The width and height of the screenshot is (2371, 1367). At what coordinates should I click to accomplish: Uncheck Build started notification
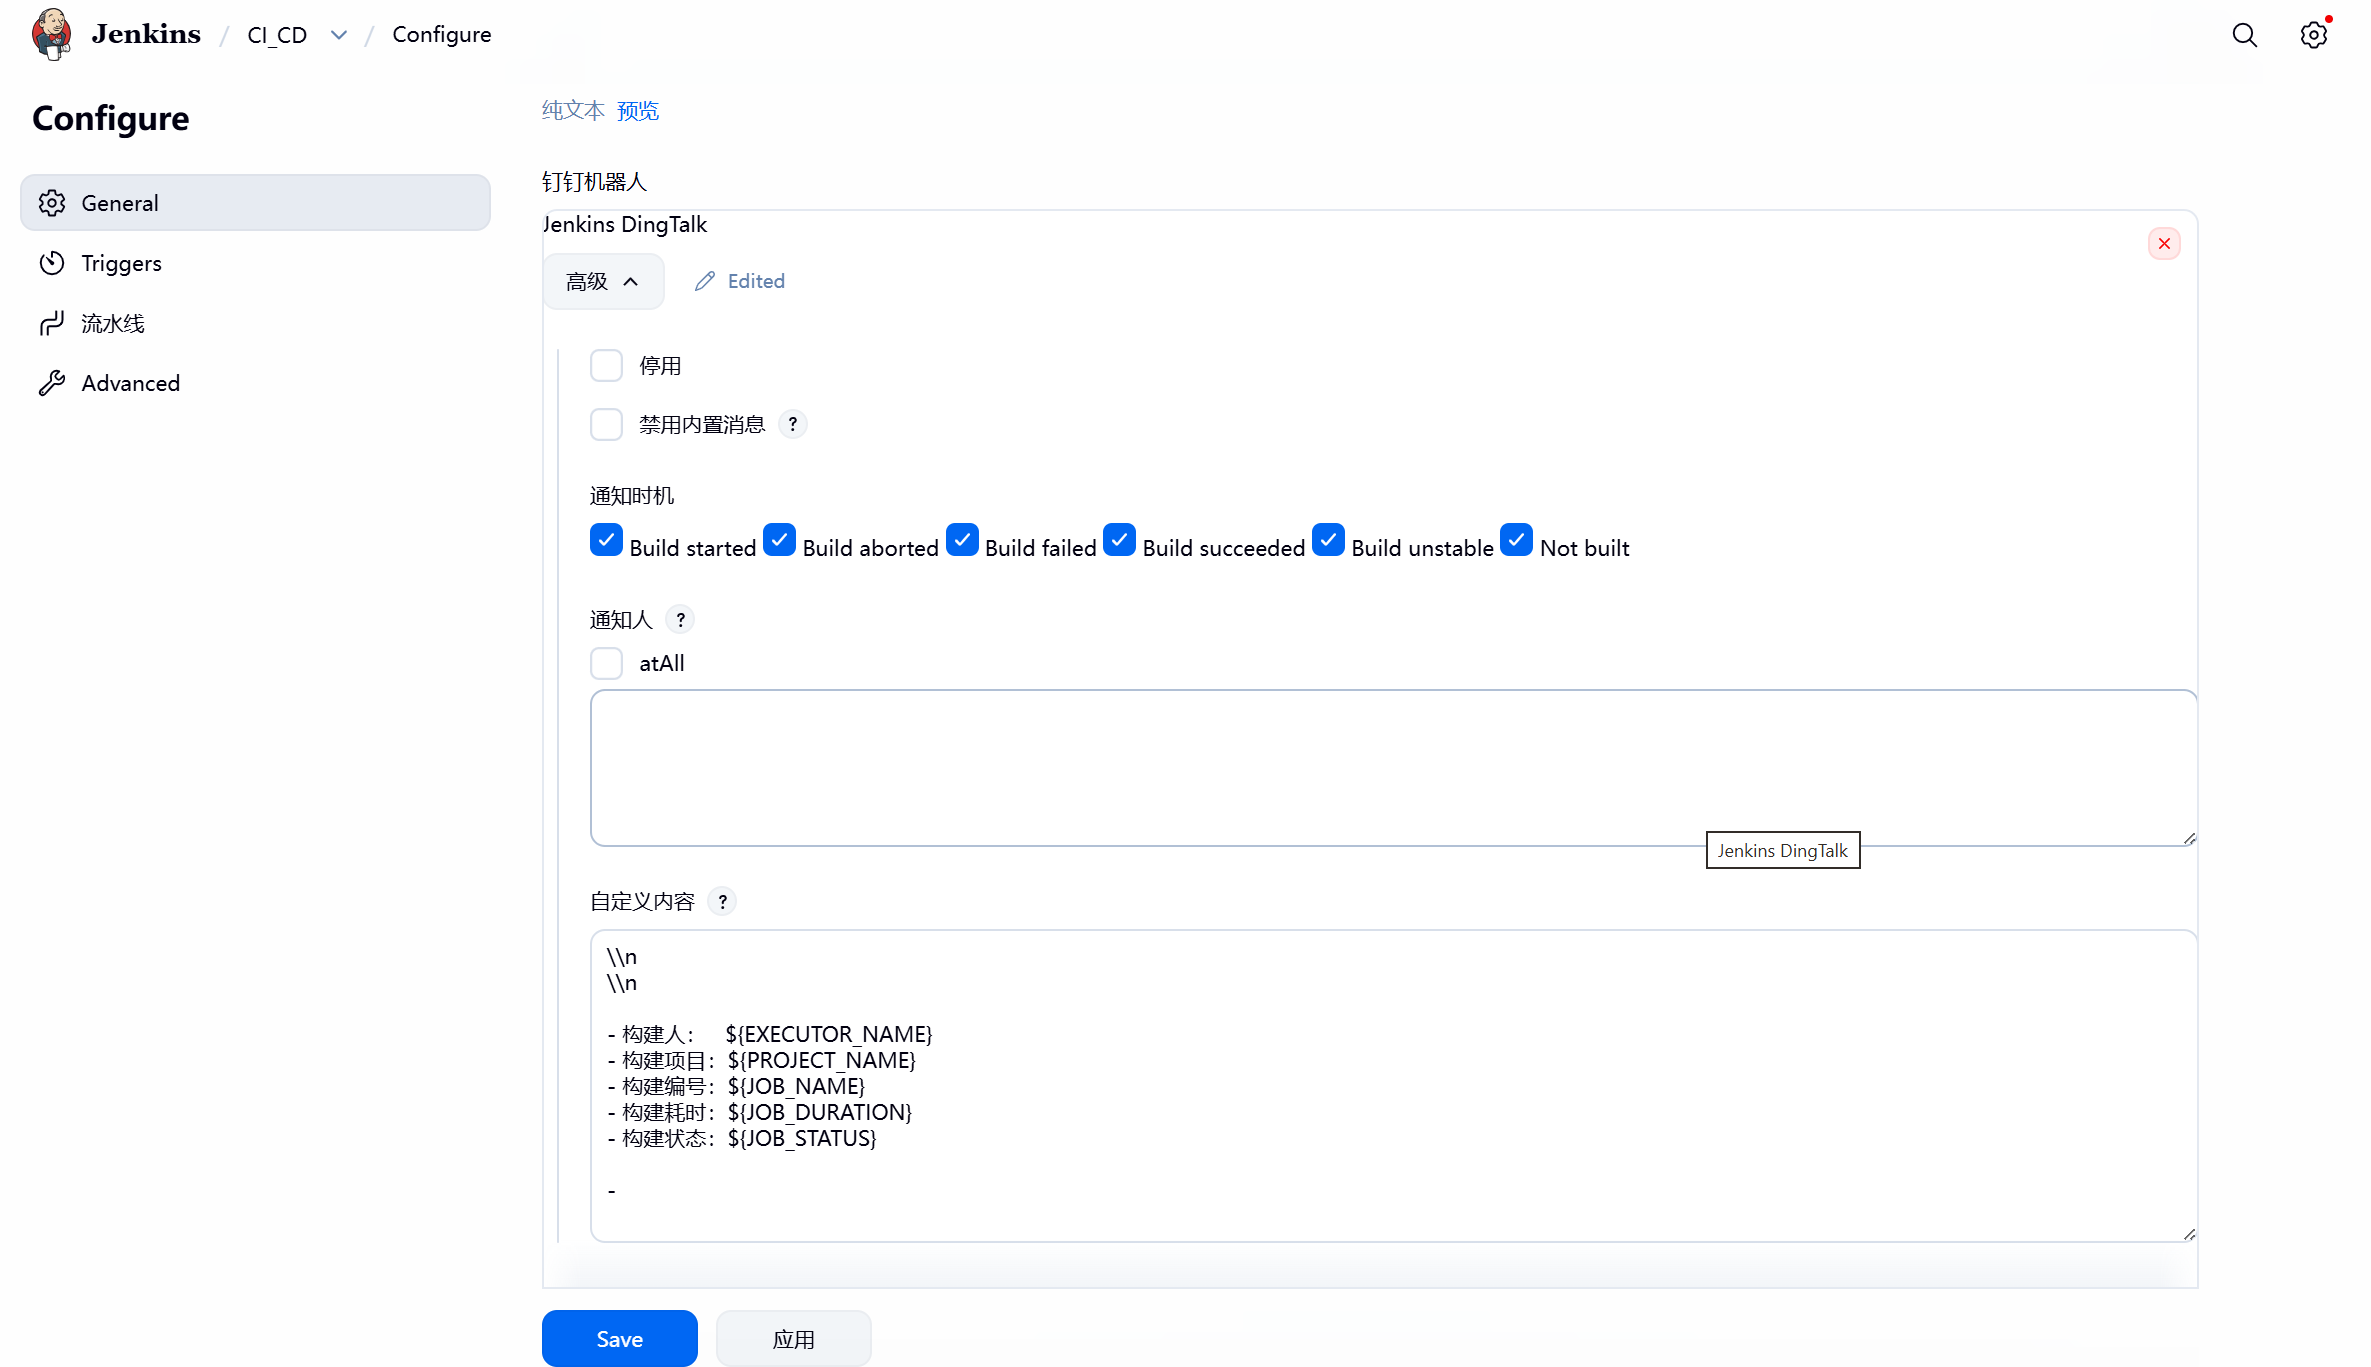click(606, 540)
